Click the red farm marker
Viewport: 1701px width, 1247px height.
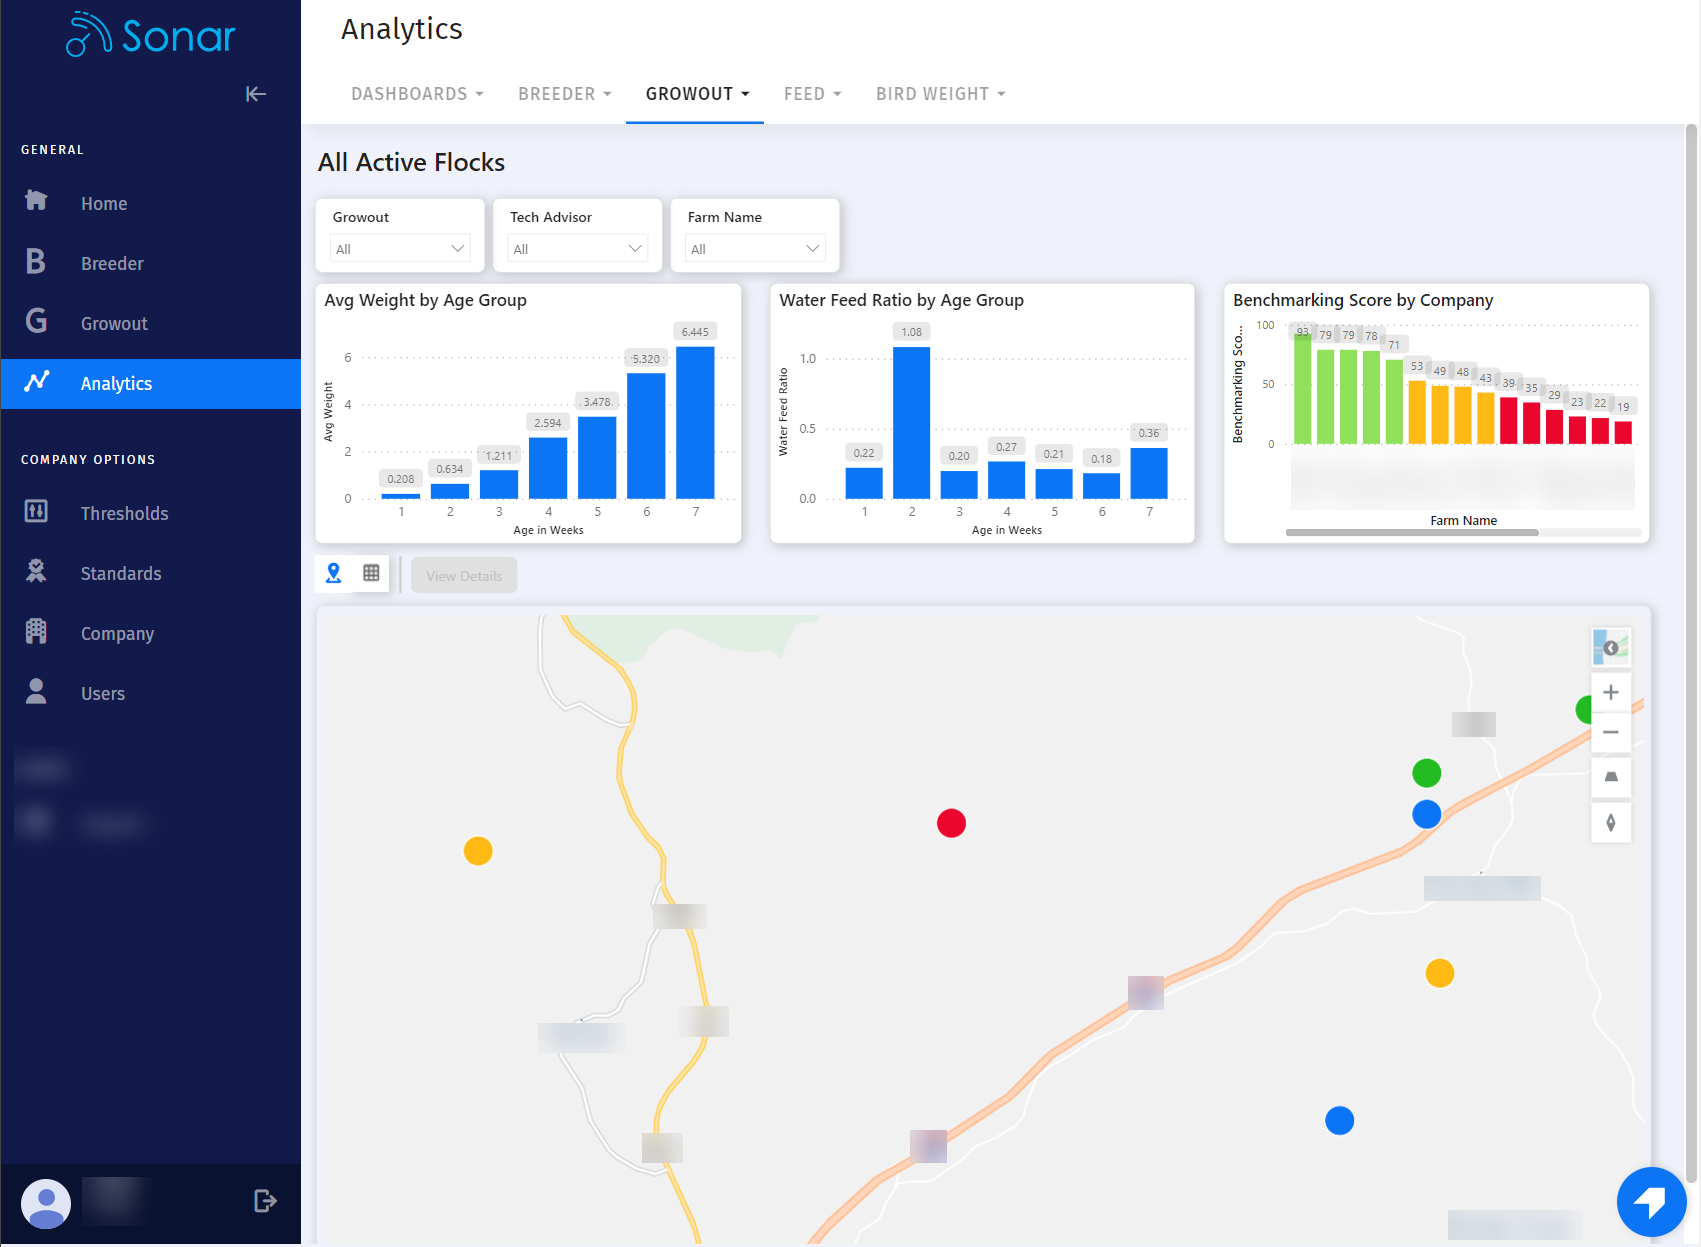click(x=951, y=823)
